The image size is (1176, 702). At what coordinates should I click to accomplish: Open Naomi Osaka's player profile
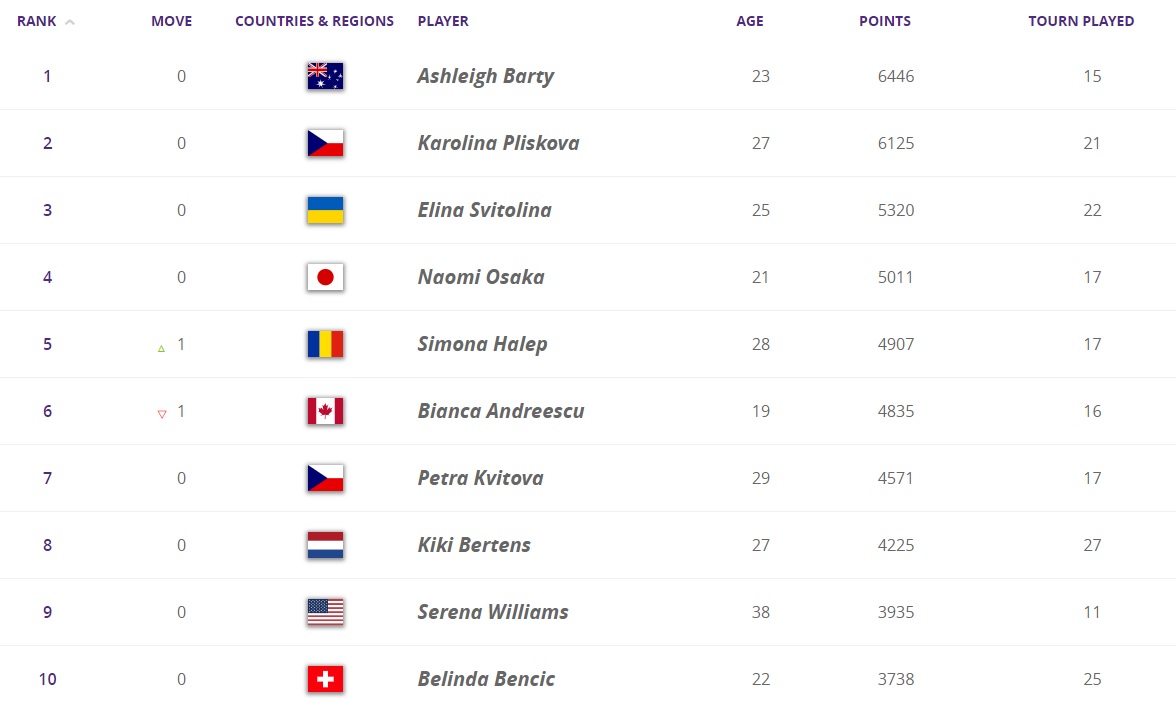481,277
